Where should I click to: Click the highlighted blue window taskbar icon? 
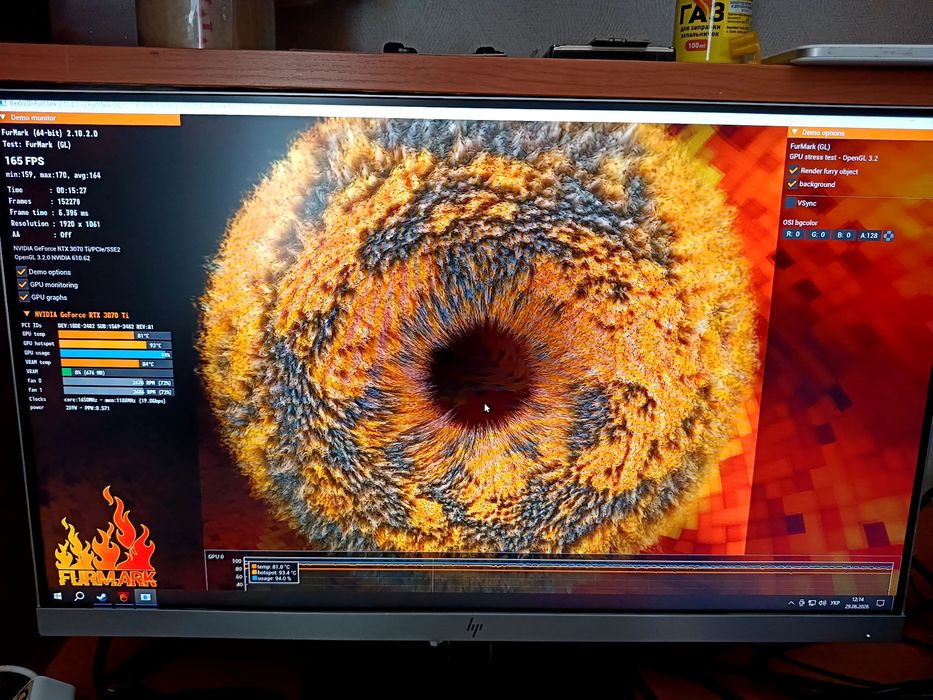[x=146, y=596]
